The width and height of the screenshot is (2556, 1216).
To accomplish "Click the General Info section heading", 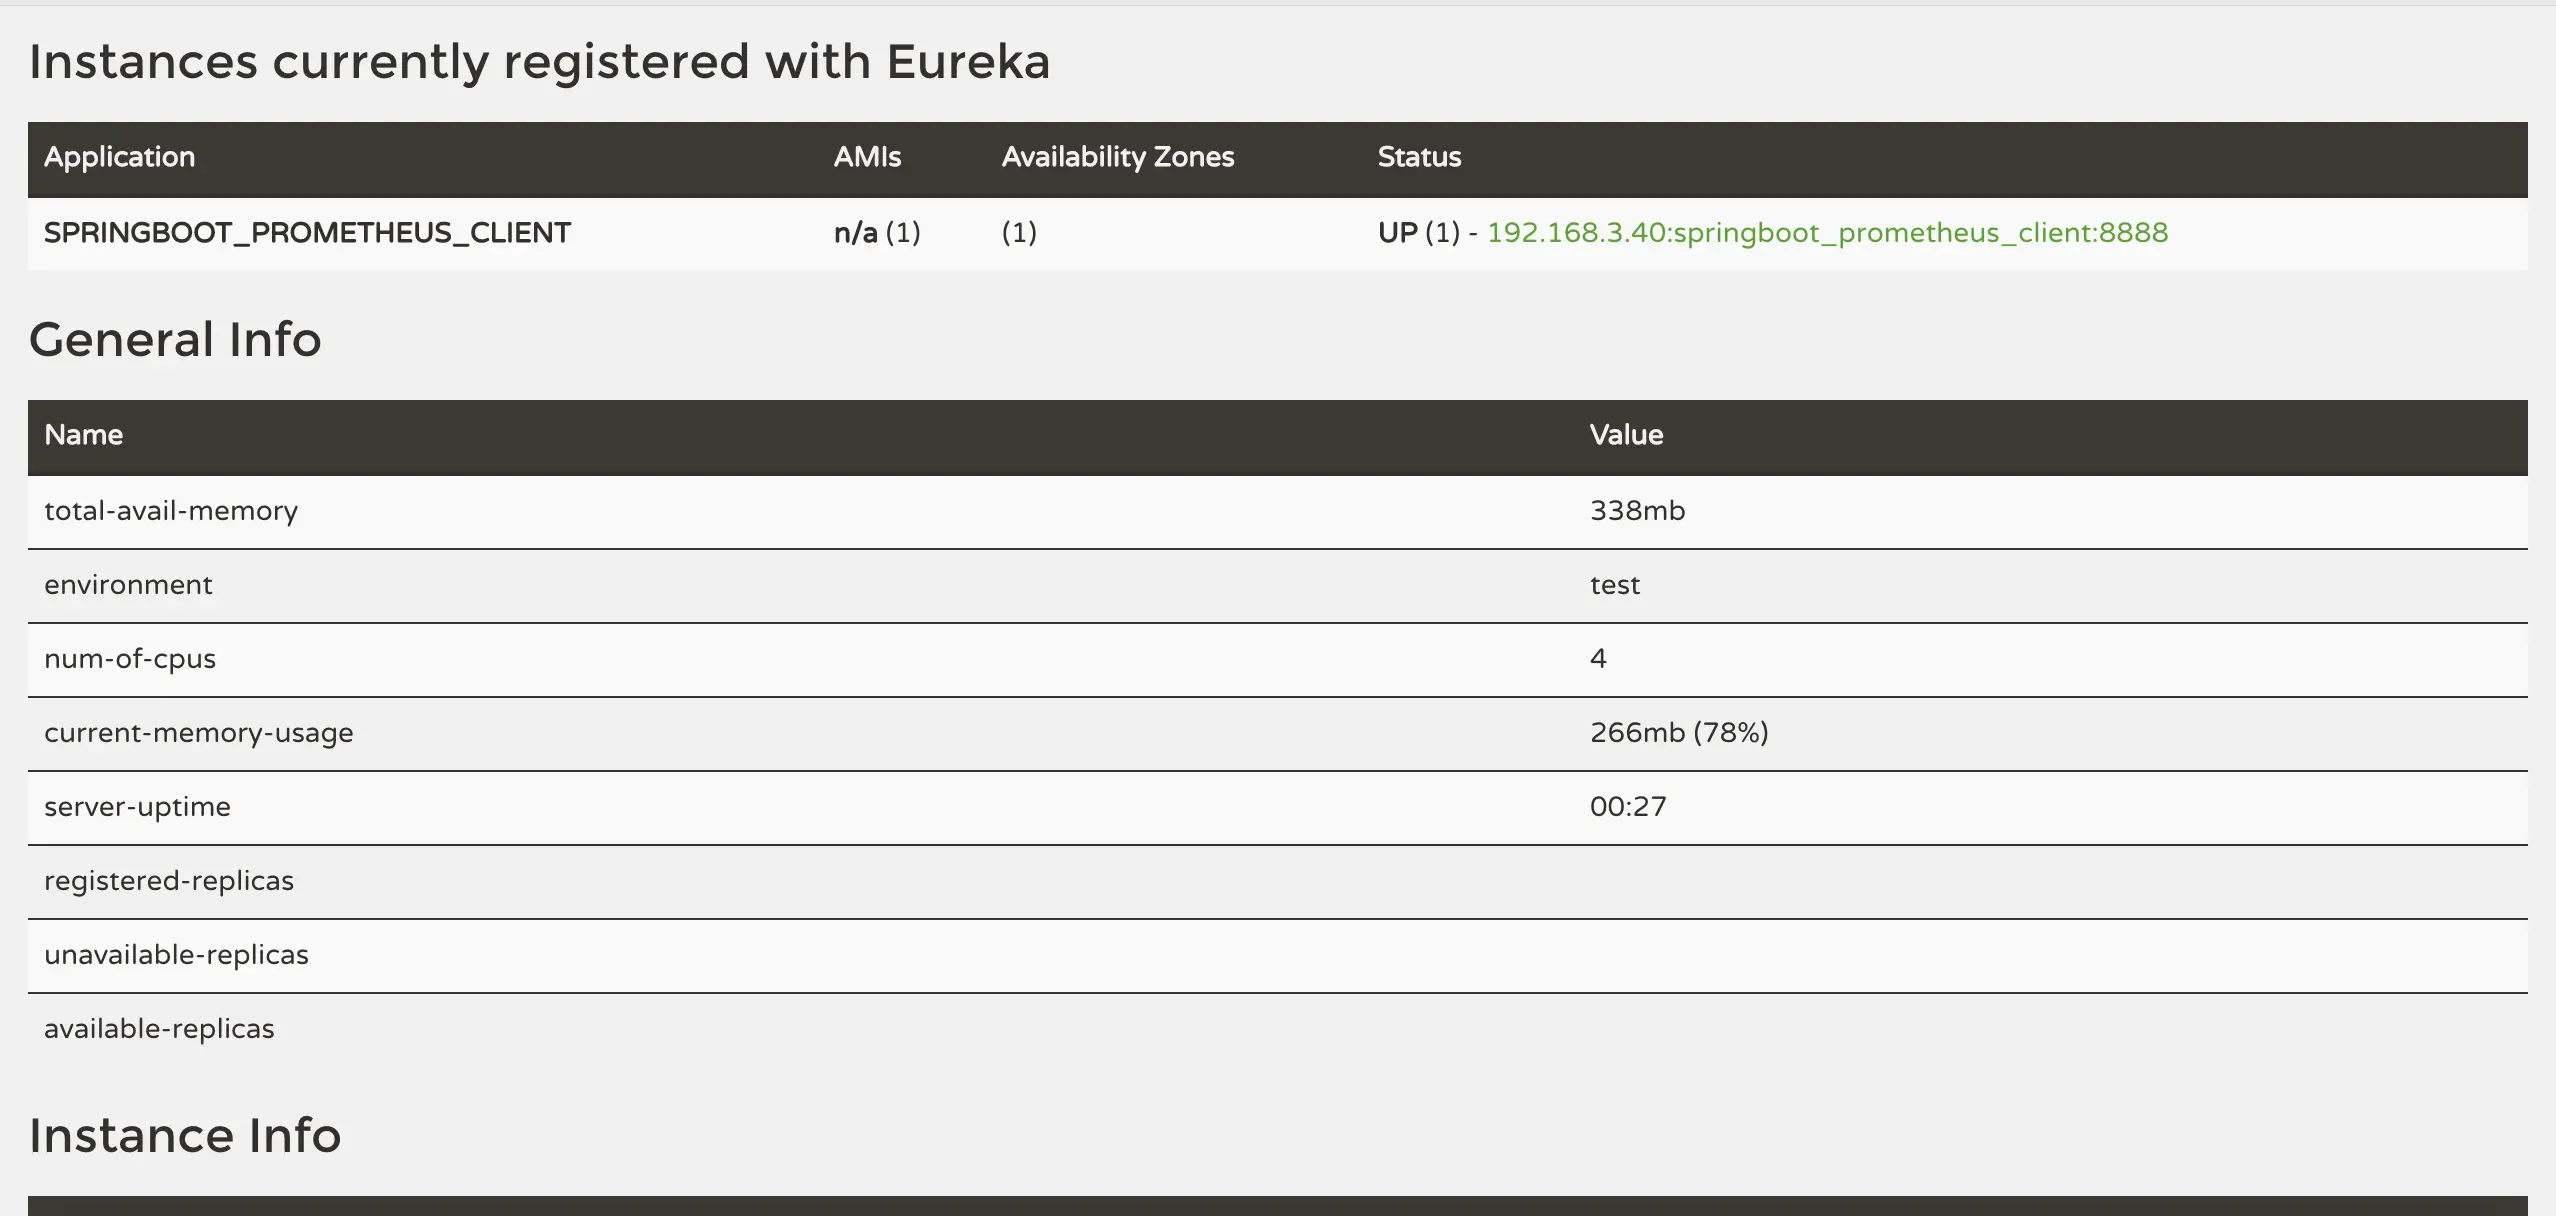I will point(175,339).
